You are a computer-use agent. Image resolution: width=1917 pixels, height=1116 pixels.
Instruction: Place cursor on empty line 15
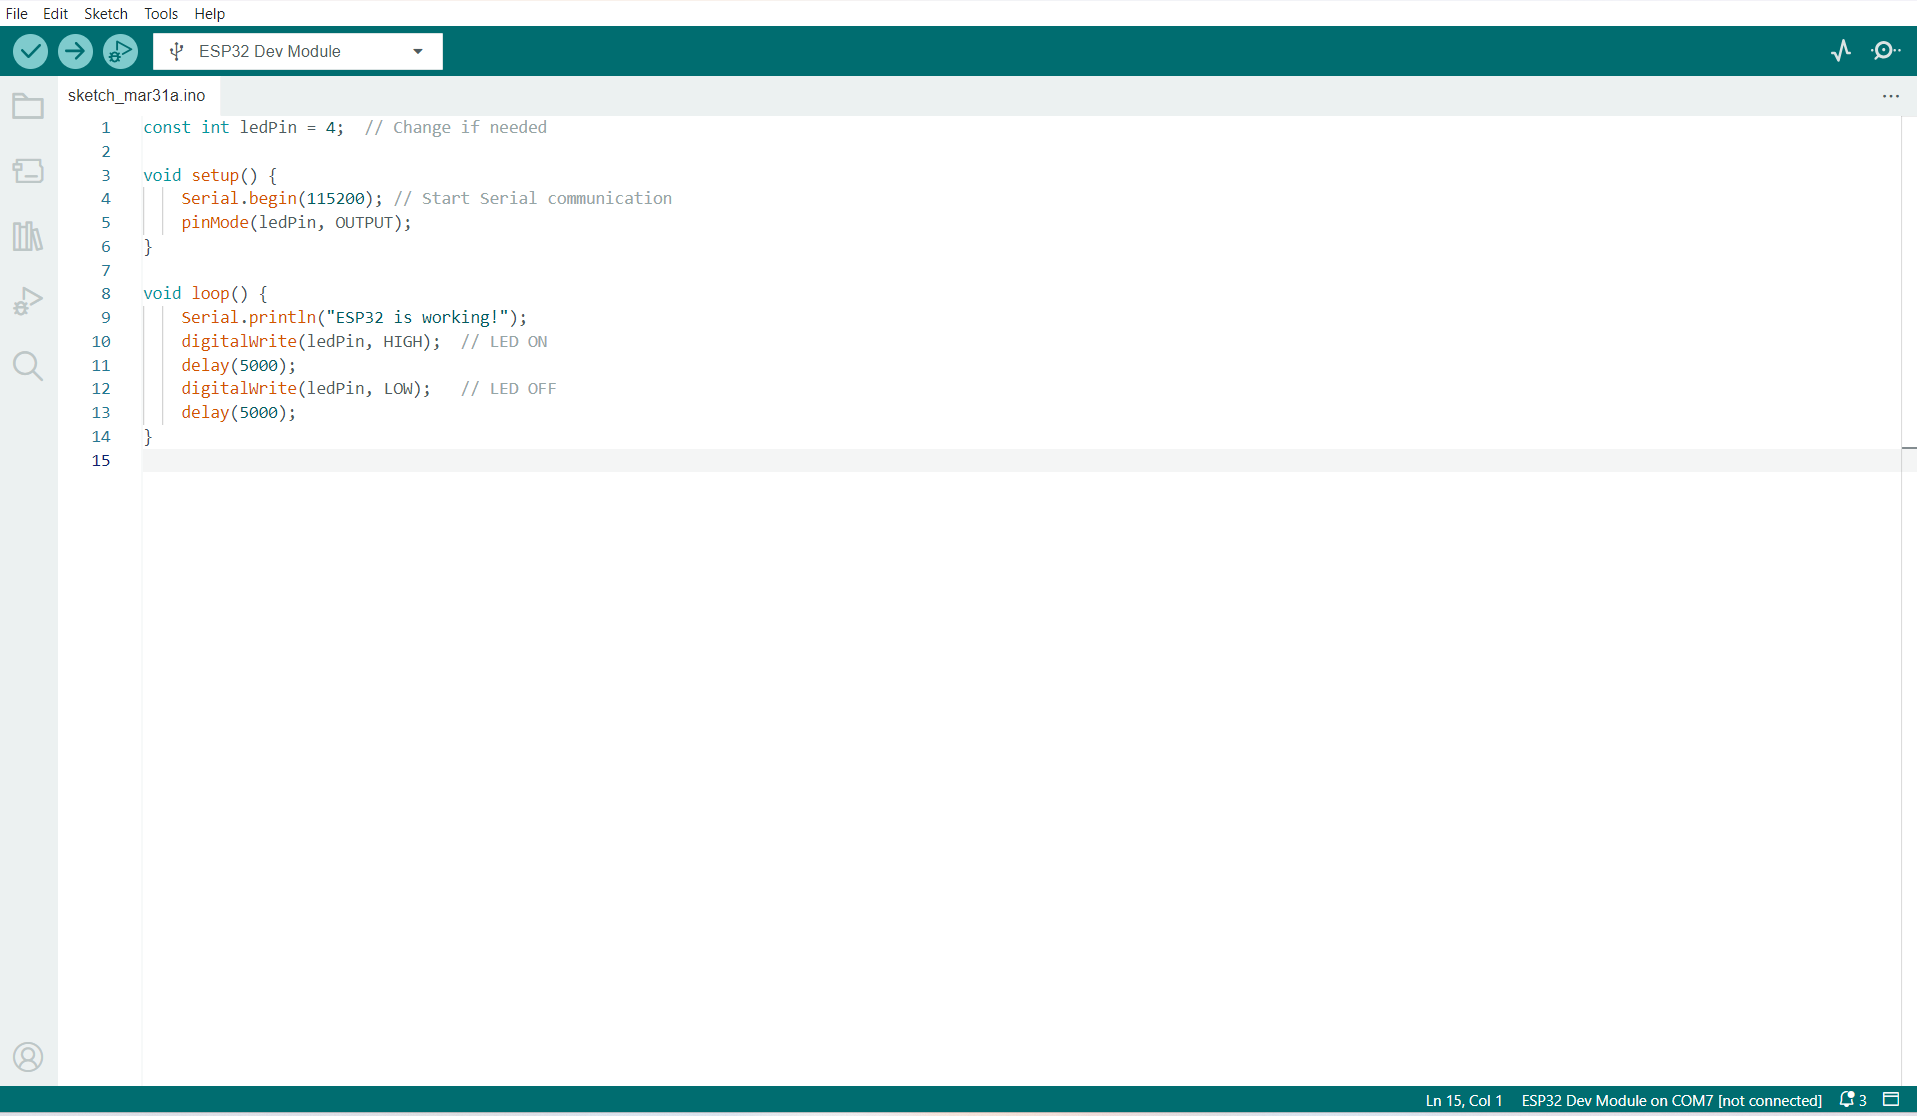point(1020,461)
